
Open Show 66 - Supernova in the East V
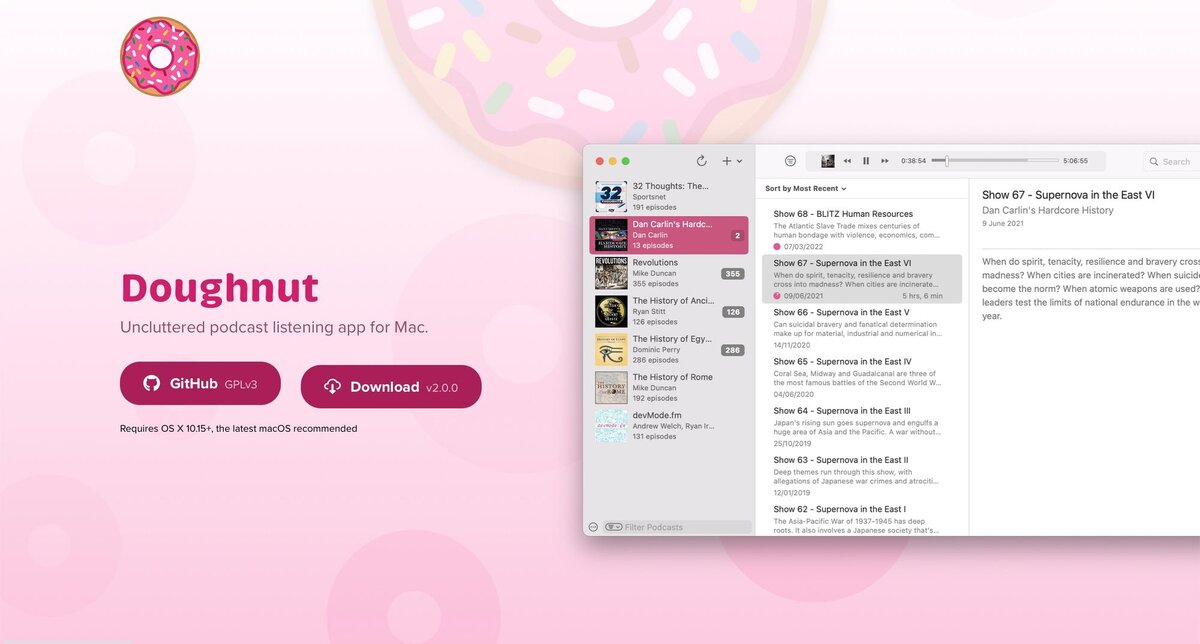[862, 328]
